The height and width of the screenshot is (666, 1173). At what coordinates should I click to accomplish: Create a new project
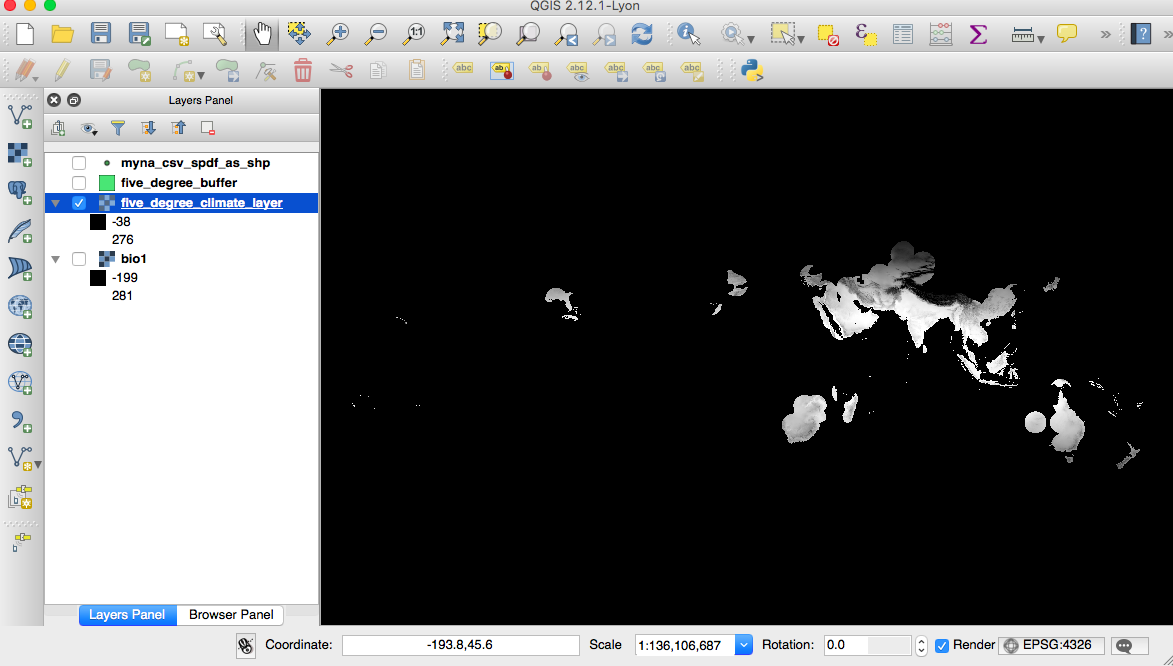point(25,34)
